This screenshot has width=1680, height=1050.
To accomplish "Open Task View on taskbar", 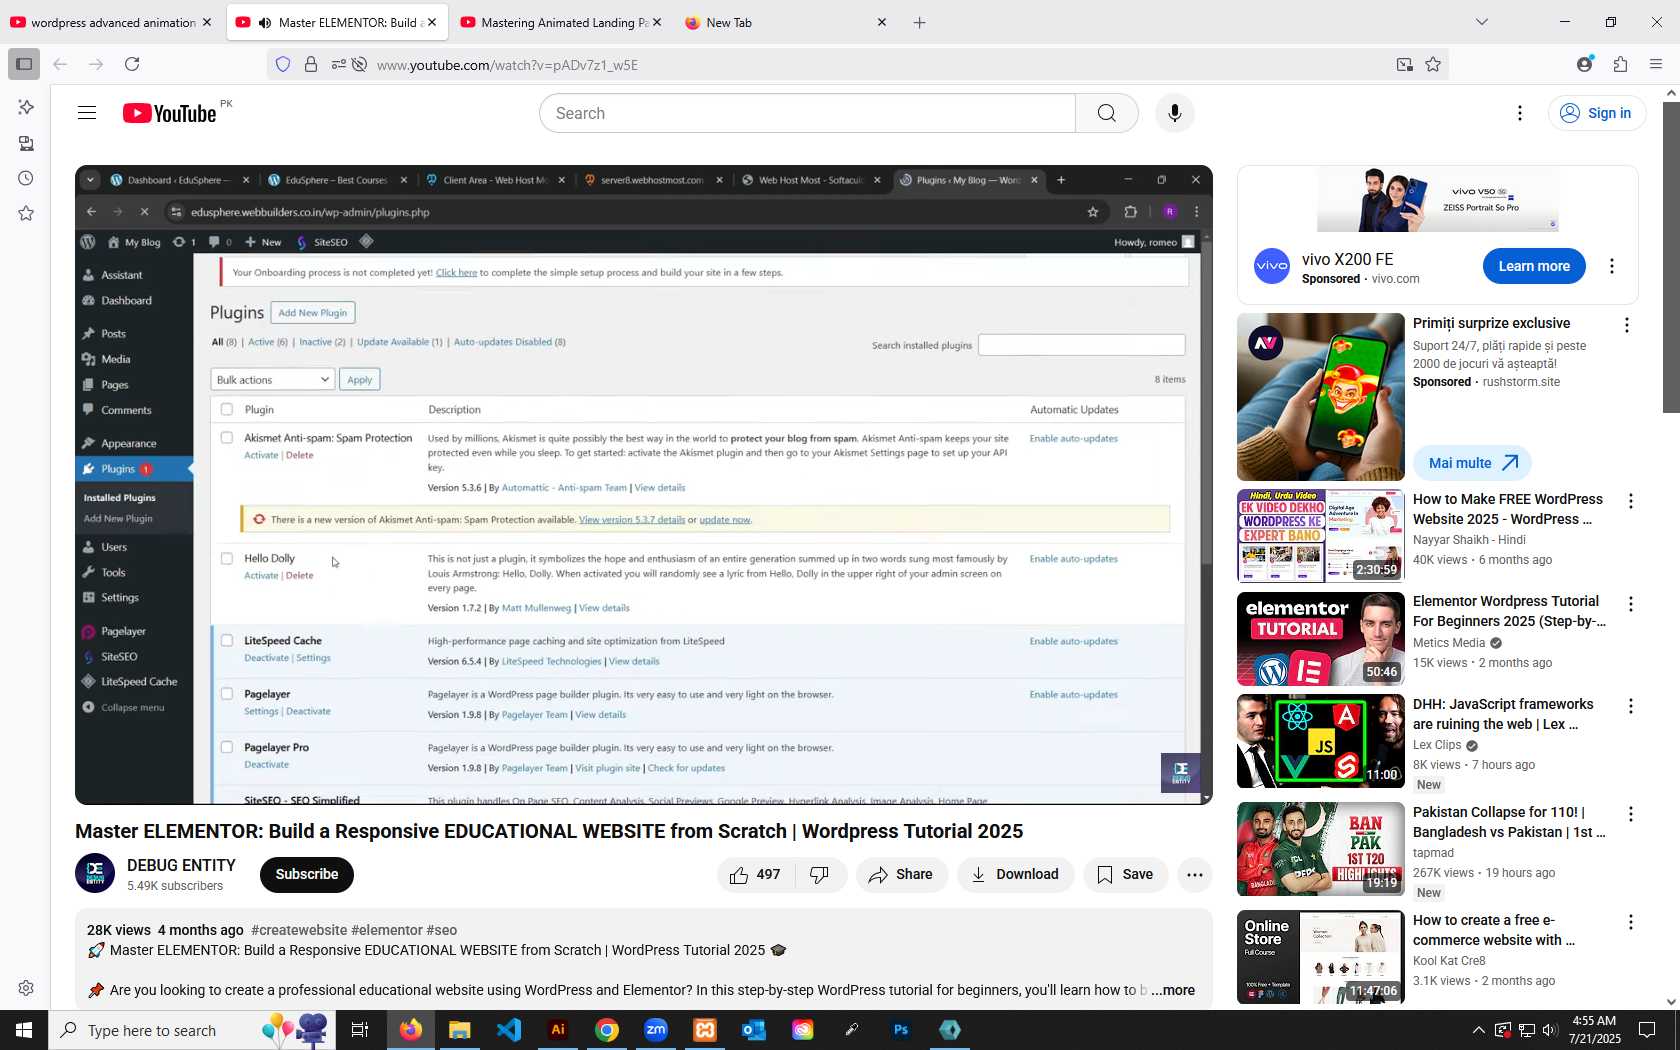I will point(360,1030).
